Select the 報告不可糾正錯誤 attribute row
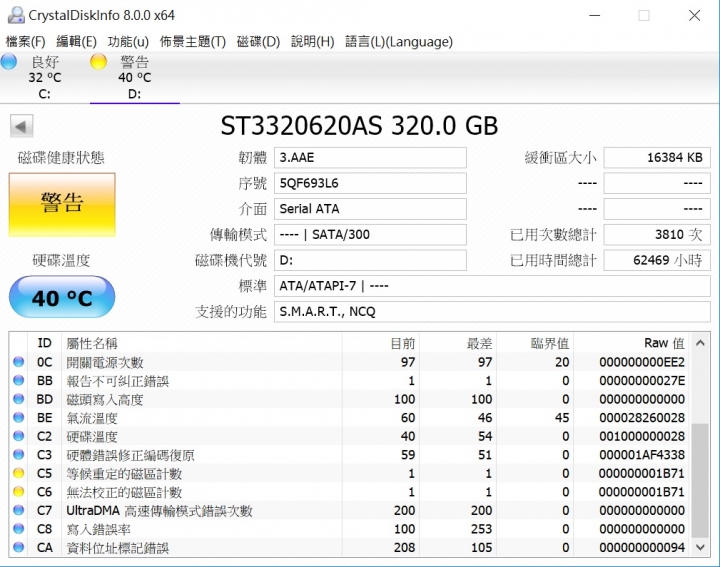This screenshot has width=720, height=567. tap(349, 380)
